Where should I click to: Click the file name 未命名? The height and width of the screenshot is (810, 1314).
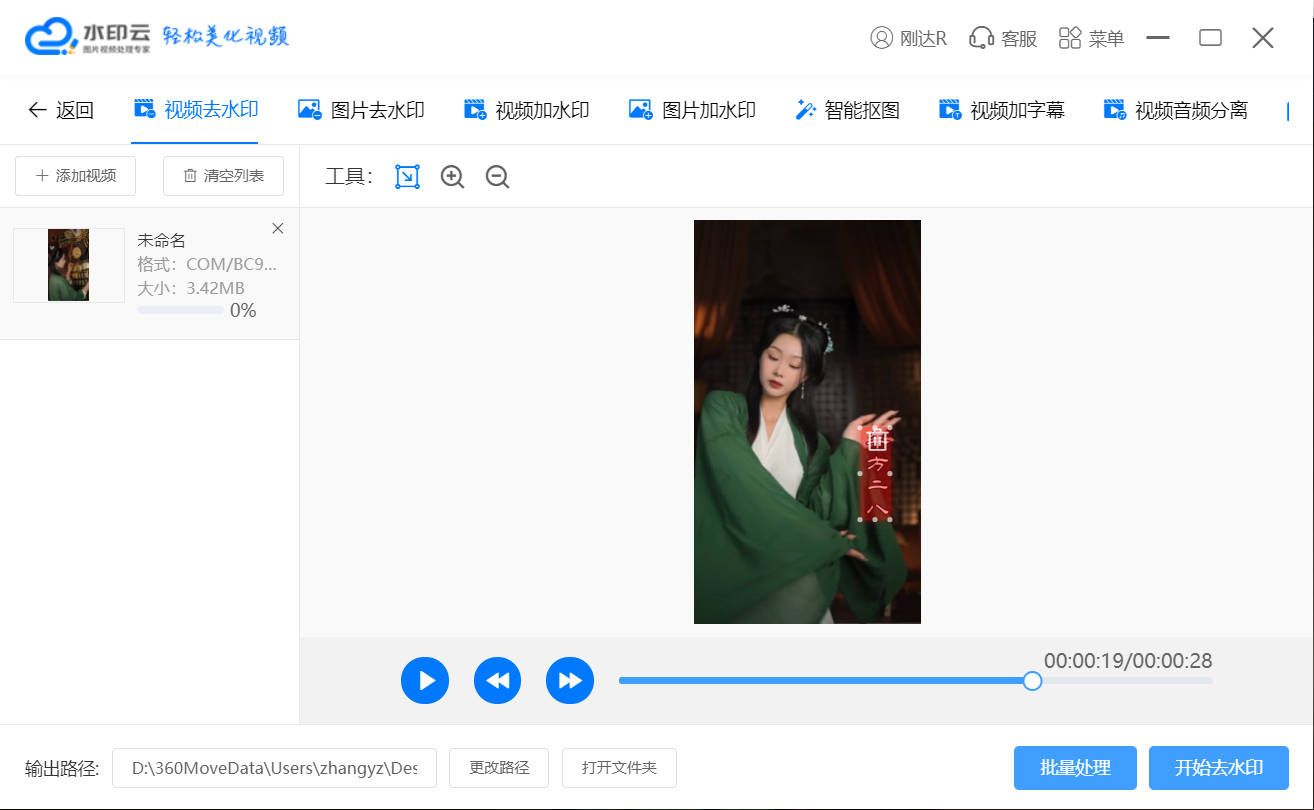(x=161, y=240)
